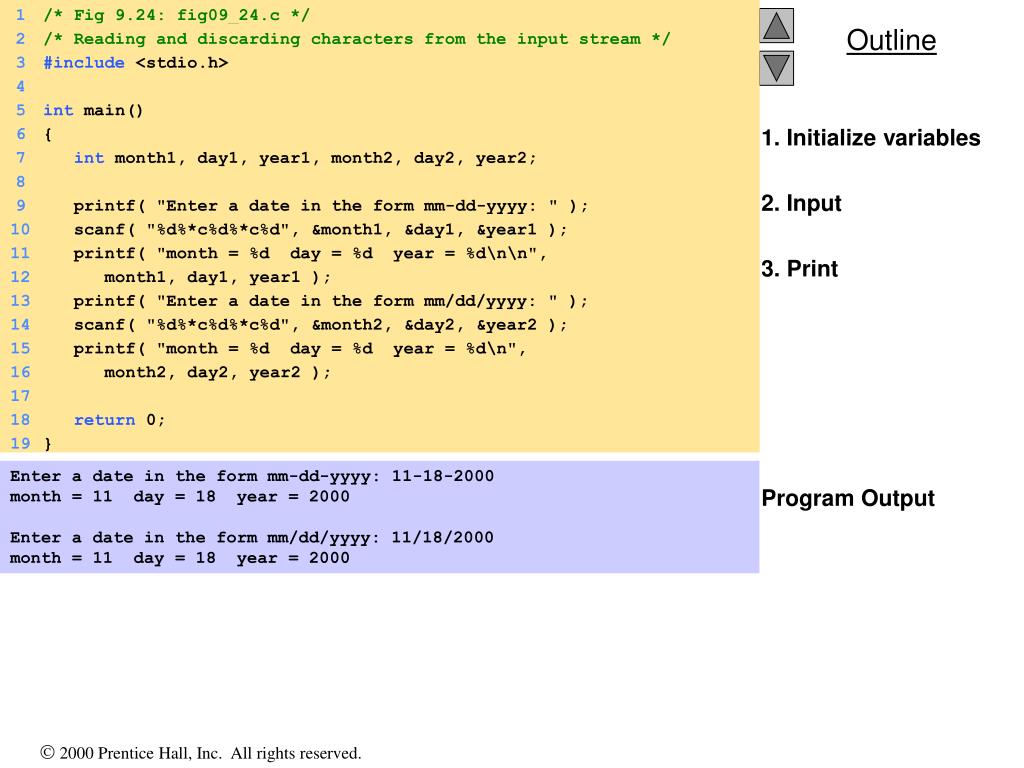Click the '#include <stdio.h>' code line

point(136,63)
